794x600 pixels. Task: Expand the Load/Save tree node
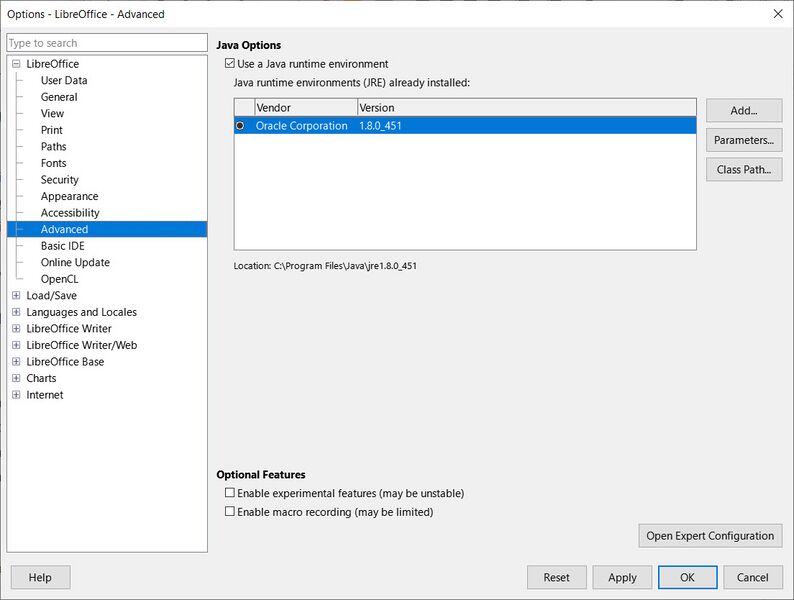pyautogui.click(x=16, y=295)
